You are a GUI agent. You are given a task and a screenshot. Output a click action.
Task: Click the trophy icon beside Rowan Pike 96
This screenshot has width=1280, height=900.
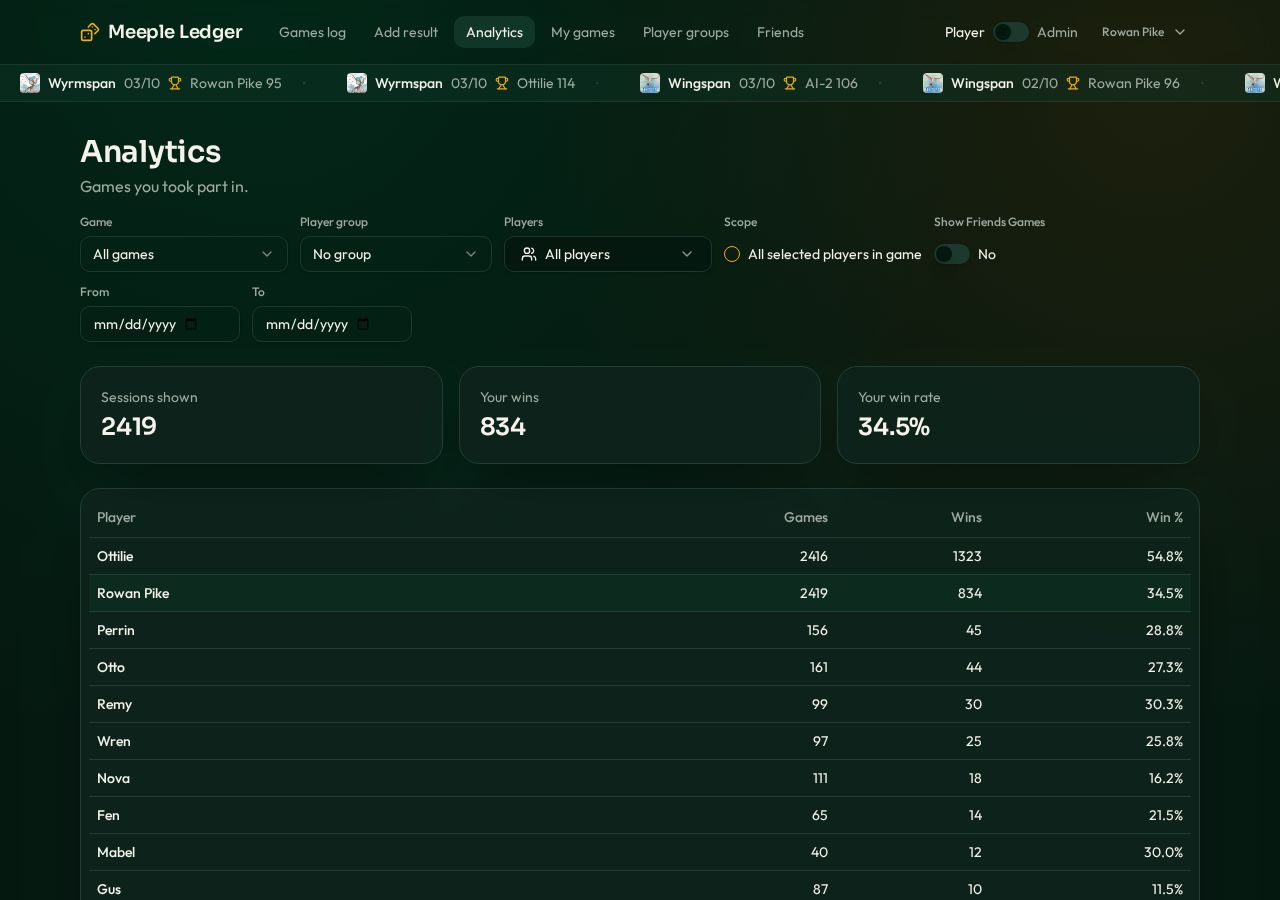[x=1073, y=83]
